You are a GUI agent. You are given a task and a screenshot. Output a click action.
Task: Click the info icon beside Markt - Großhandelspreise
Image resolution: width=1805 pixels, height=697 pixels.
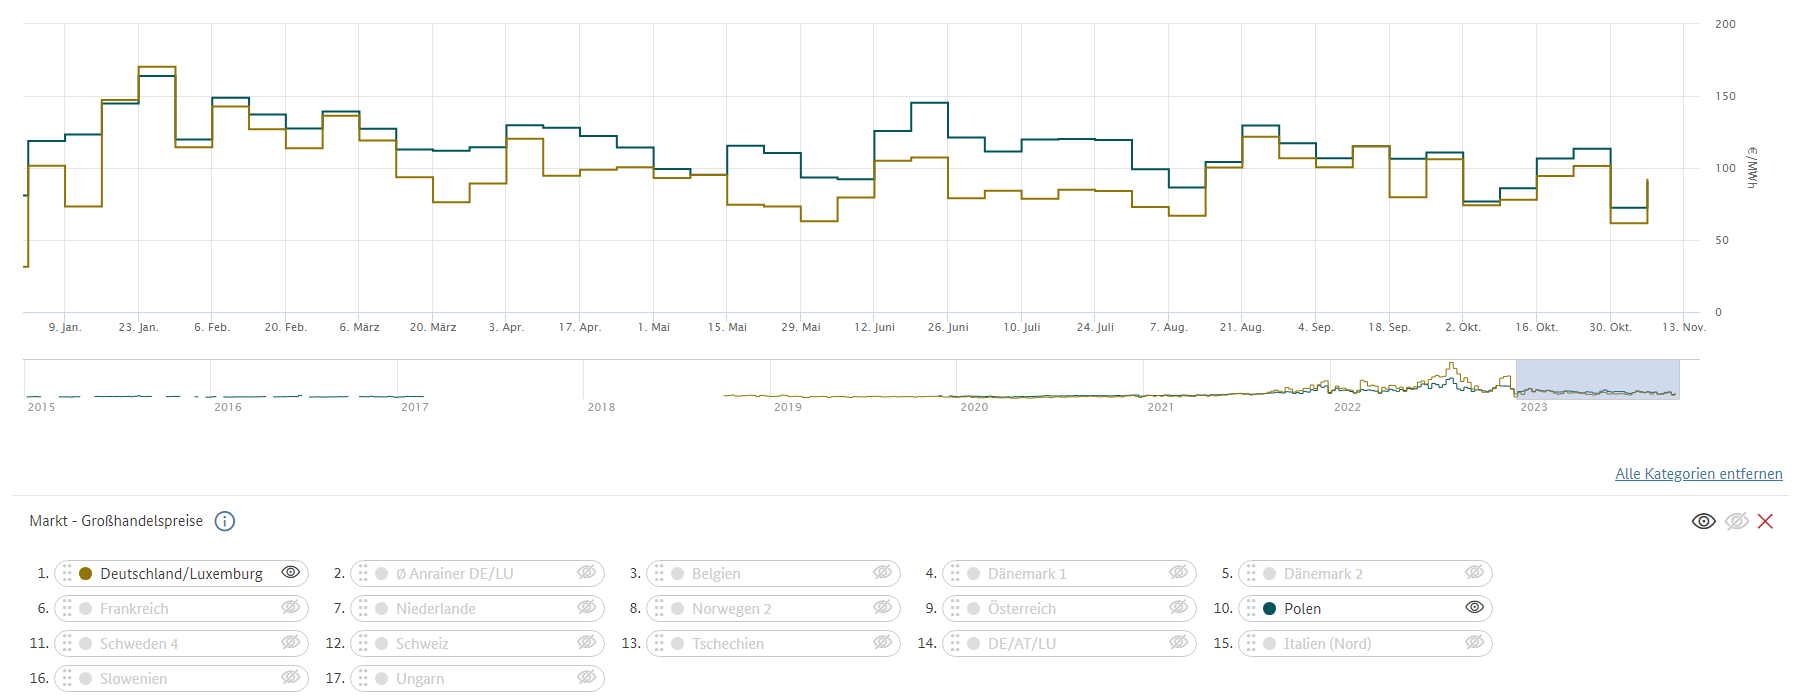tap(225, 521)
